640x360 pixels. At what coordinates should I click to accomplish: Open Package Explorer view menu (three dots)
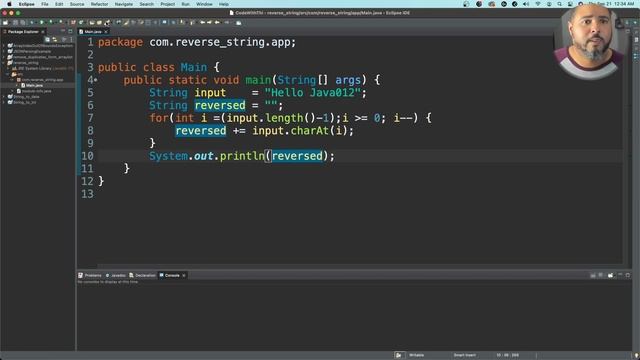[71, 40]
